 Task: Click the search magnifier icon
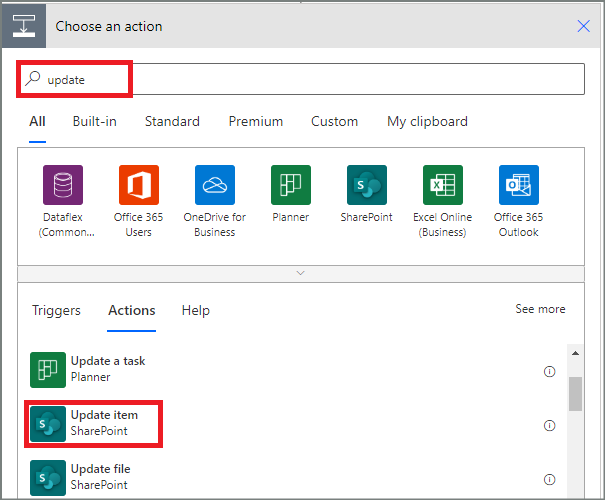[x=33, y=78]
